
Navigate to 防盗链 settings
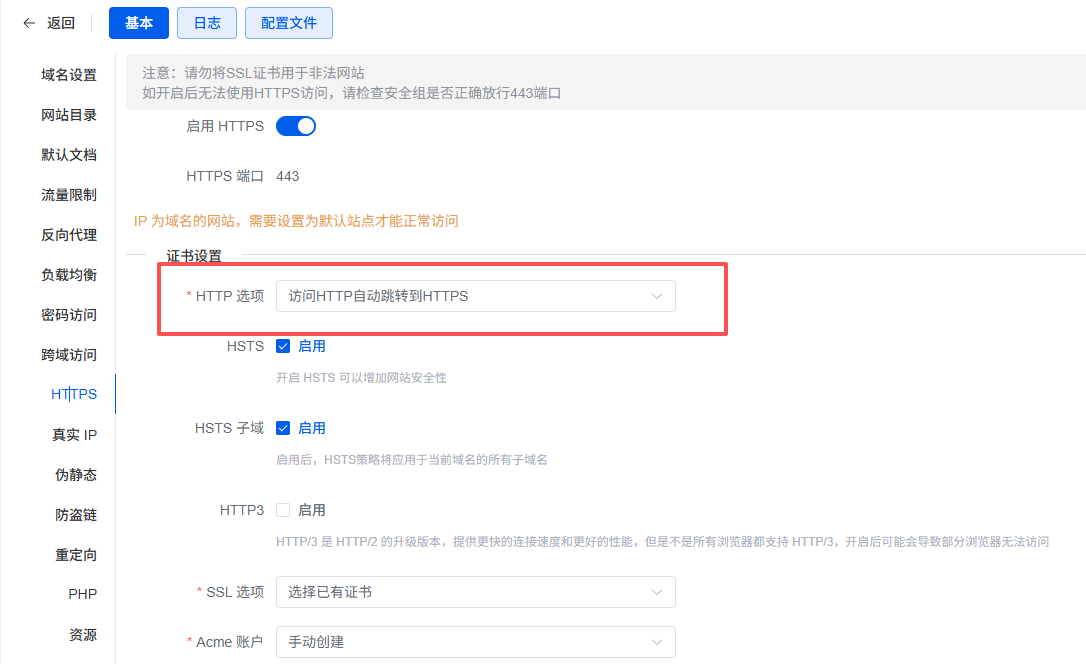pos(76,515)
